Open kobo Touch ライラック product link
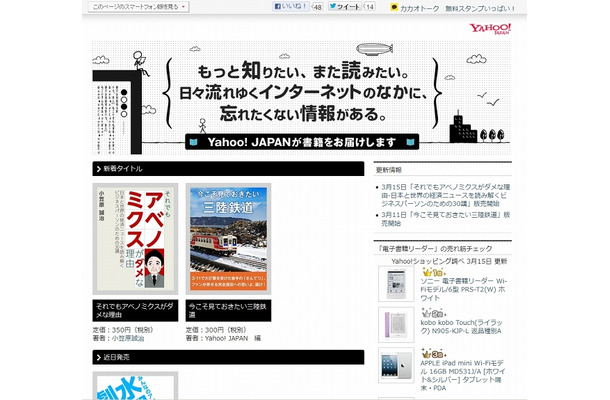 (461, 327)
